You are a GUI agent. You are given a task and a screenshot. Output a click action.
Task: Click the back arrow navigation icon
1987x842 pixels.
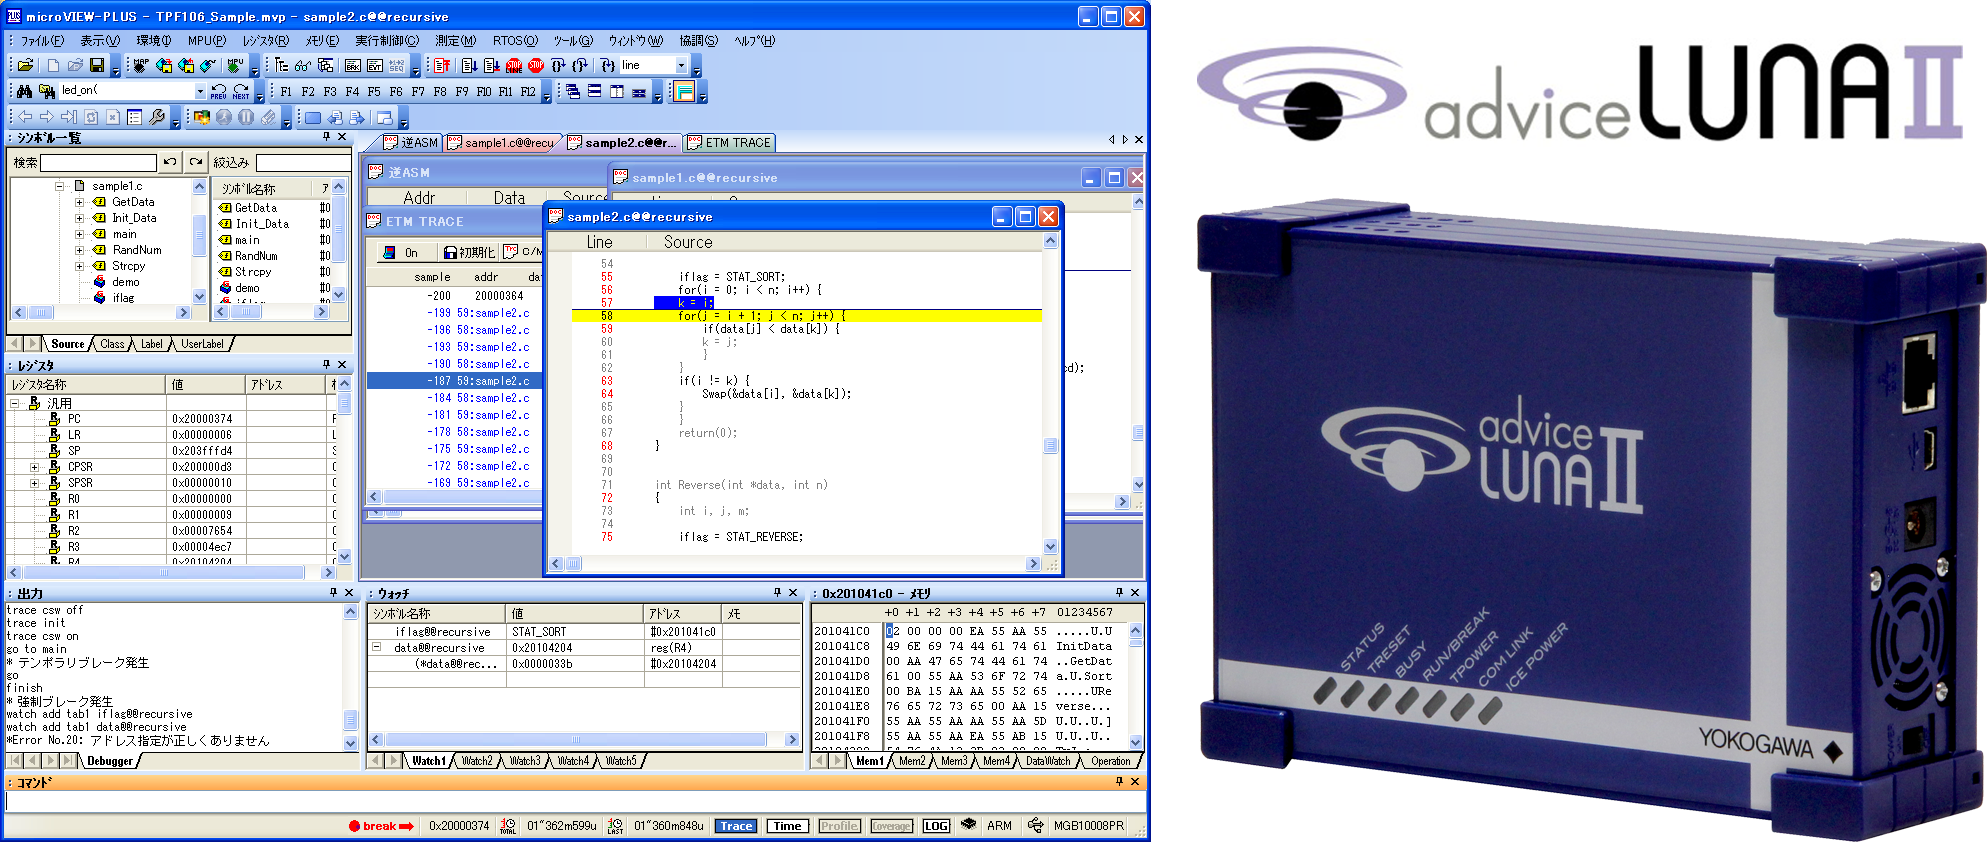click(25, 117)
